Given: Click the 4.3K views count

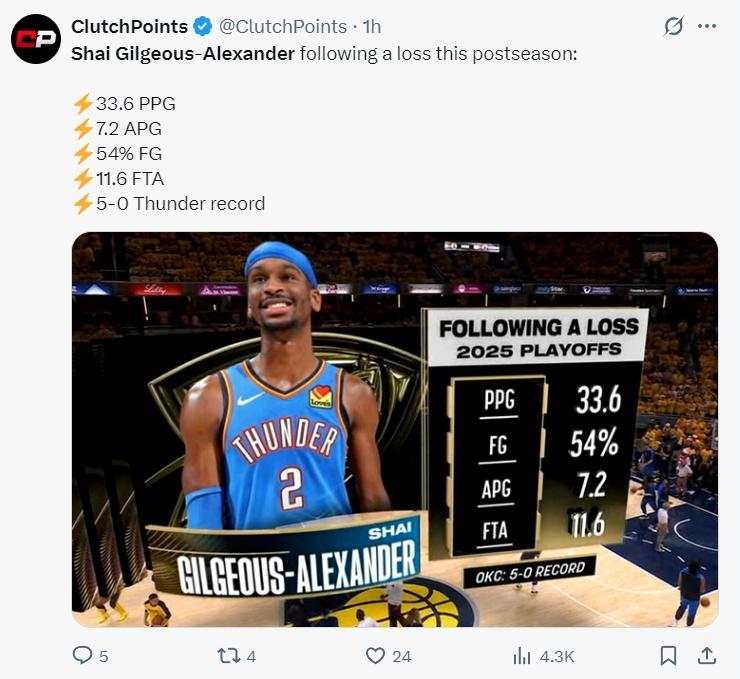Looking at the screenshot, I should (556, 657).
